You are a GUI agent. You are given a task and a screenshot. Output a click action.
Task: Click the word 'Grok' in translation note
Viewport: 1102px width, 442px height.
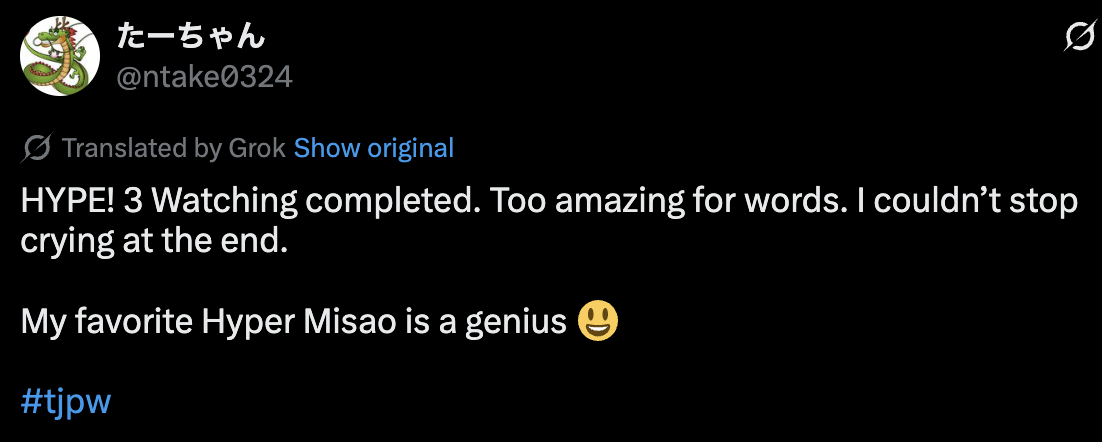pyautogui.click(x=257, y=149)
